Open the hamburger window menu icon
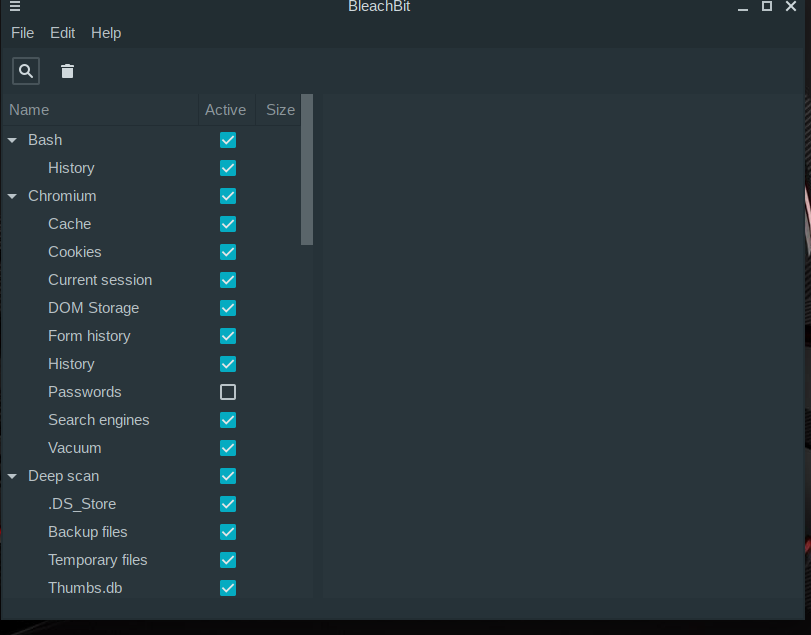 [x=15, y=6]
